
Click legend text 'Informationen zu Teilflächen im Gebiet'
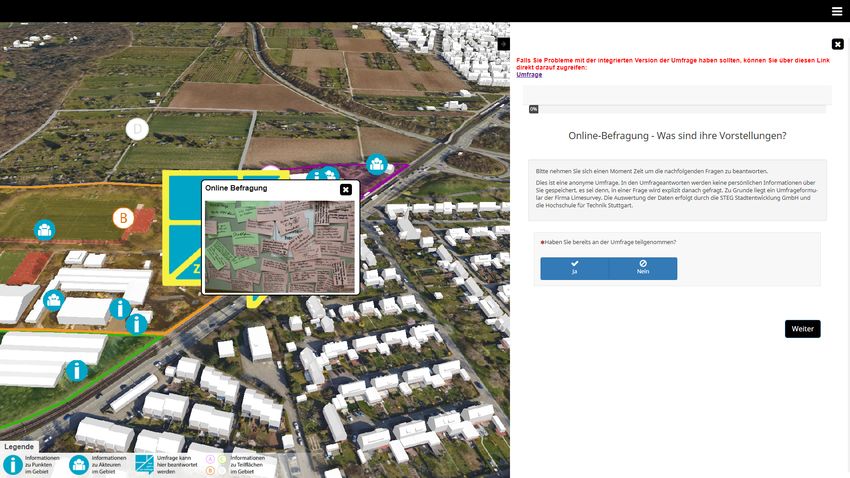[x=248, y=465]
